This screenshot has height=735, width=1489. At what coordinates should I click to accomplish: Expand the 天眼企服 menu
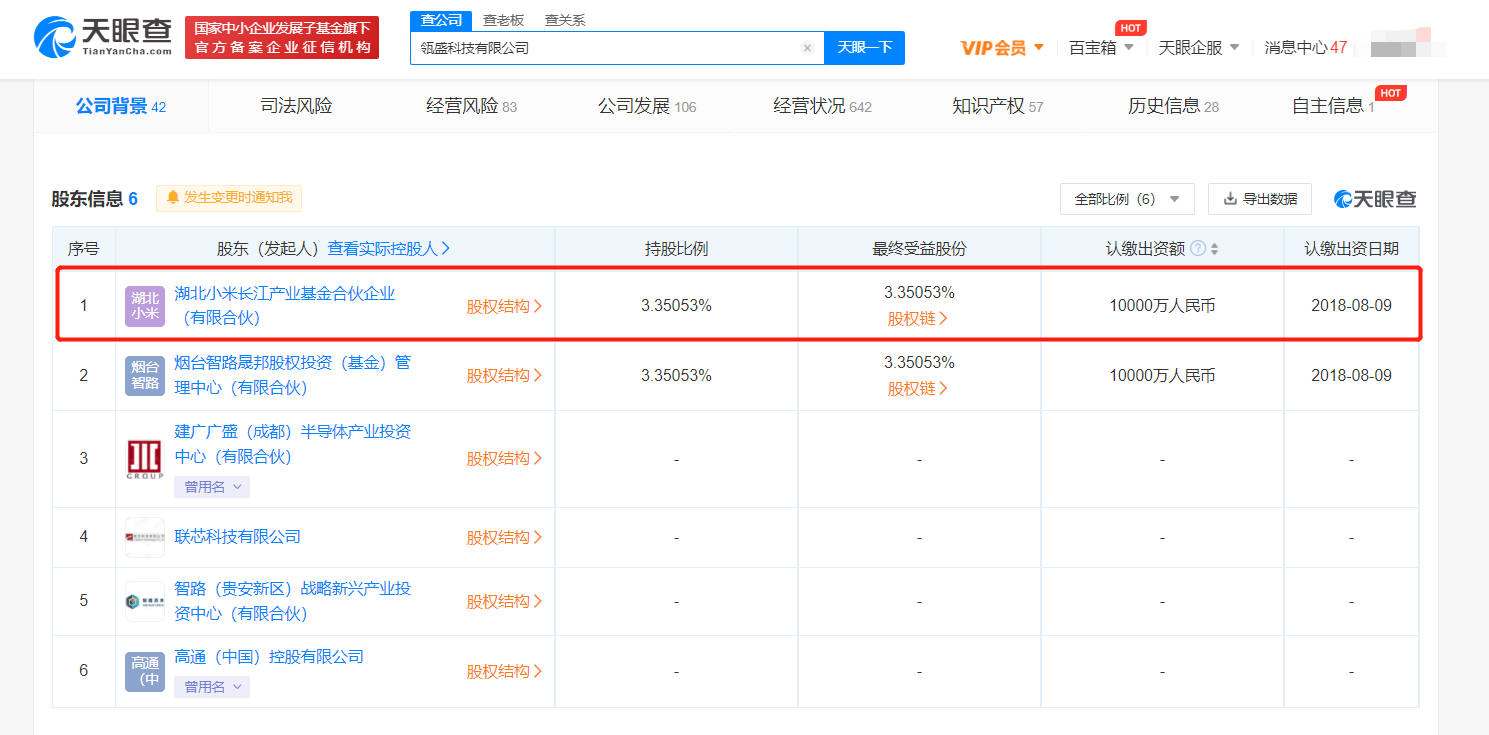pyautogui.click(x=1199, y=47)
